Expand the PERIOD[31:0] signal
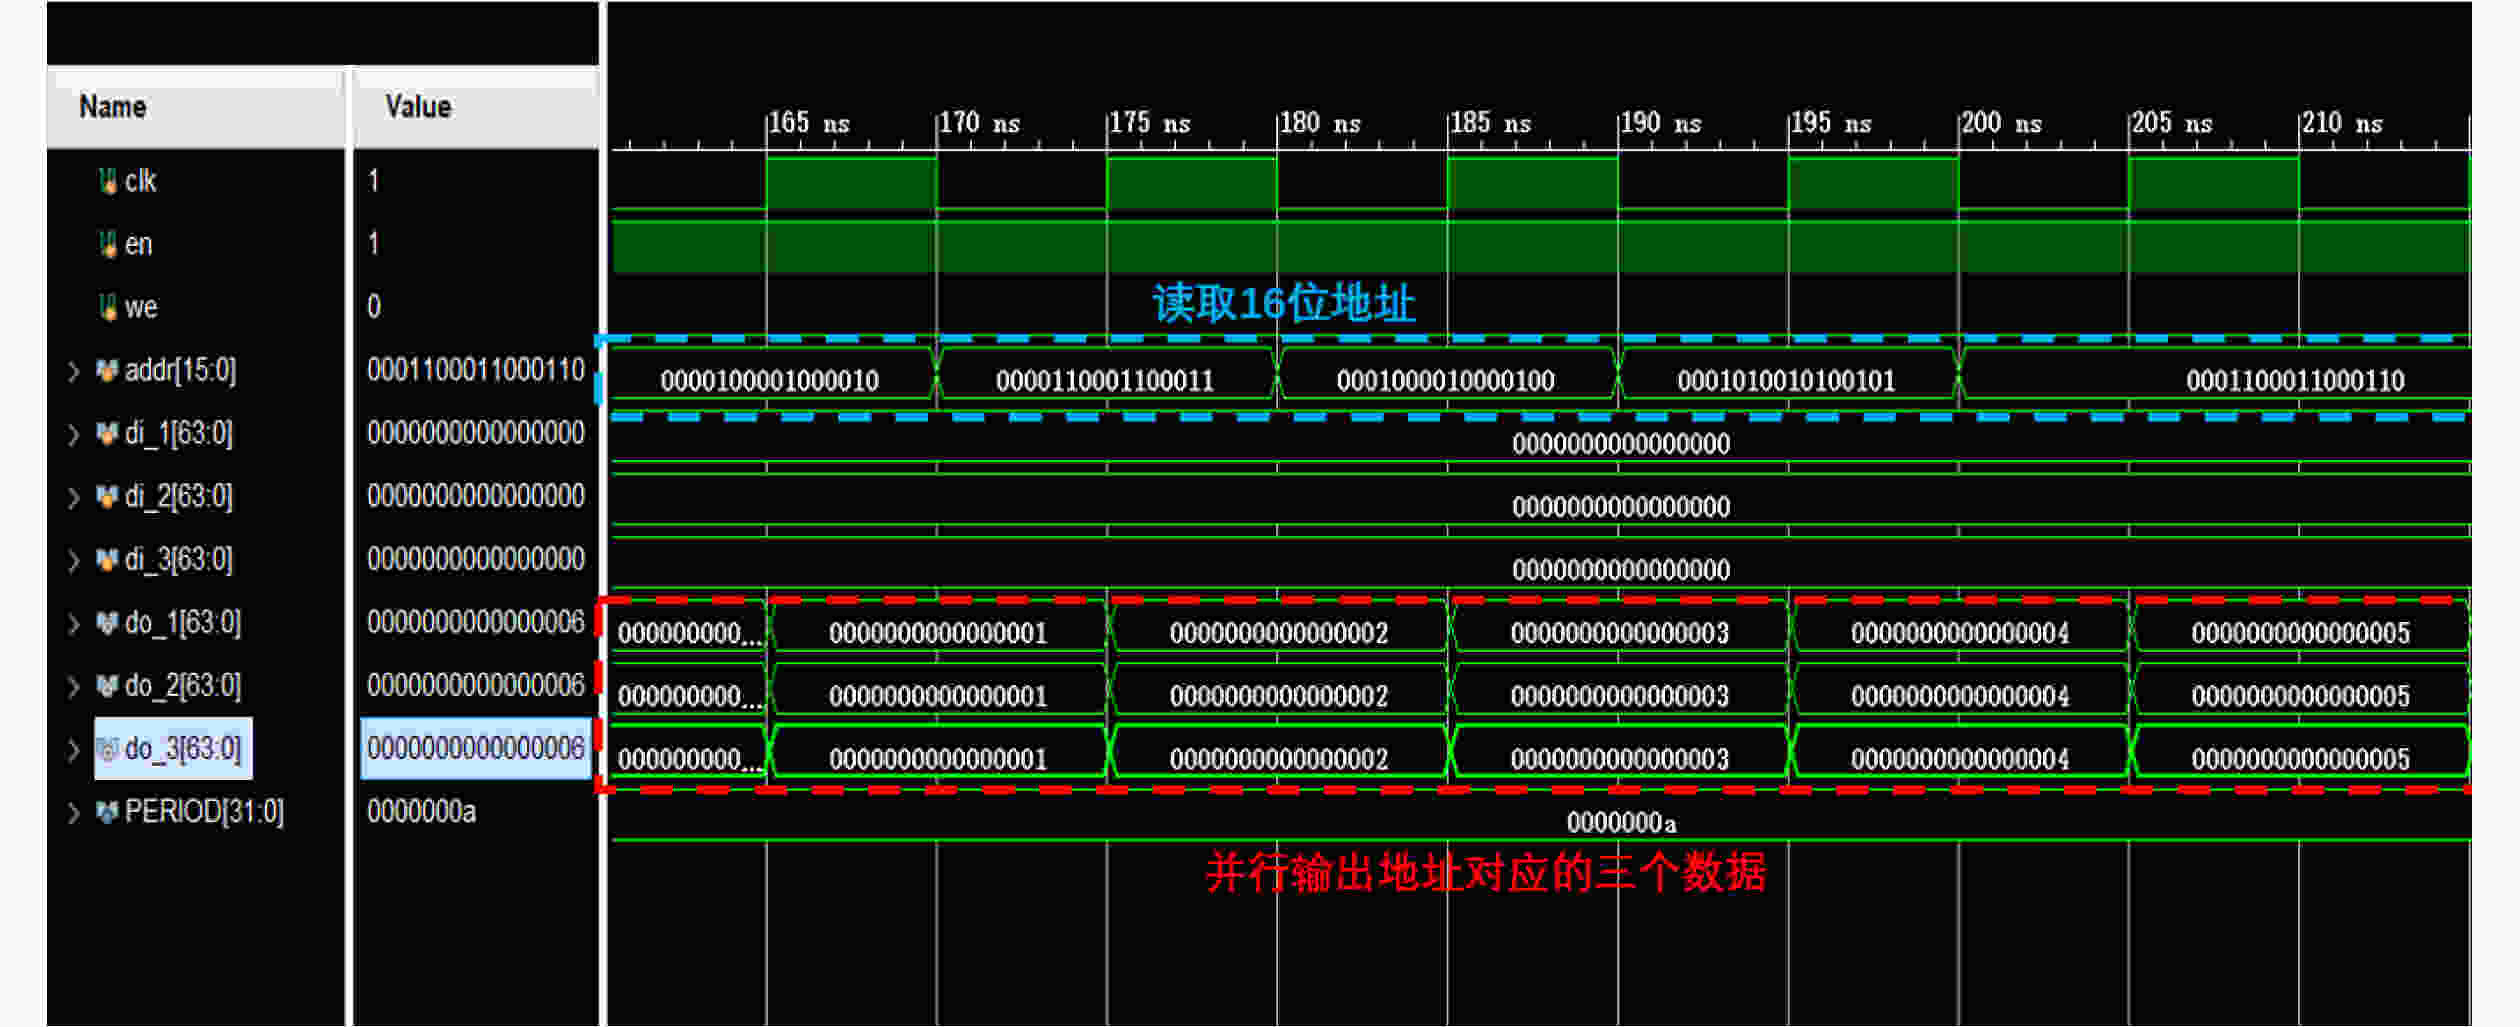Viewport: 2520px width, 1027px height. (73, 813)
